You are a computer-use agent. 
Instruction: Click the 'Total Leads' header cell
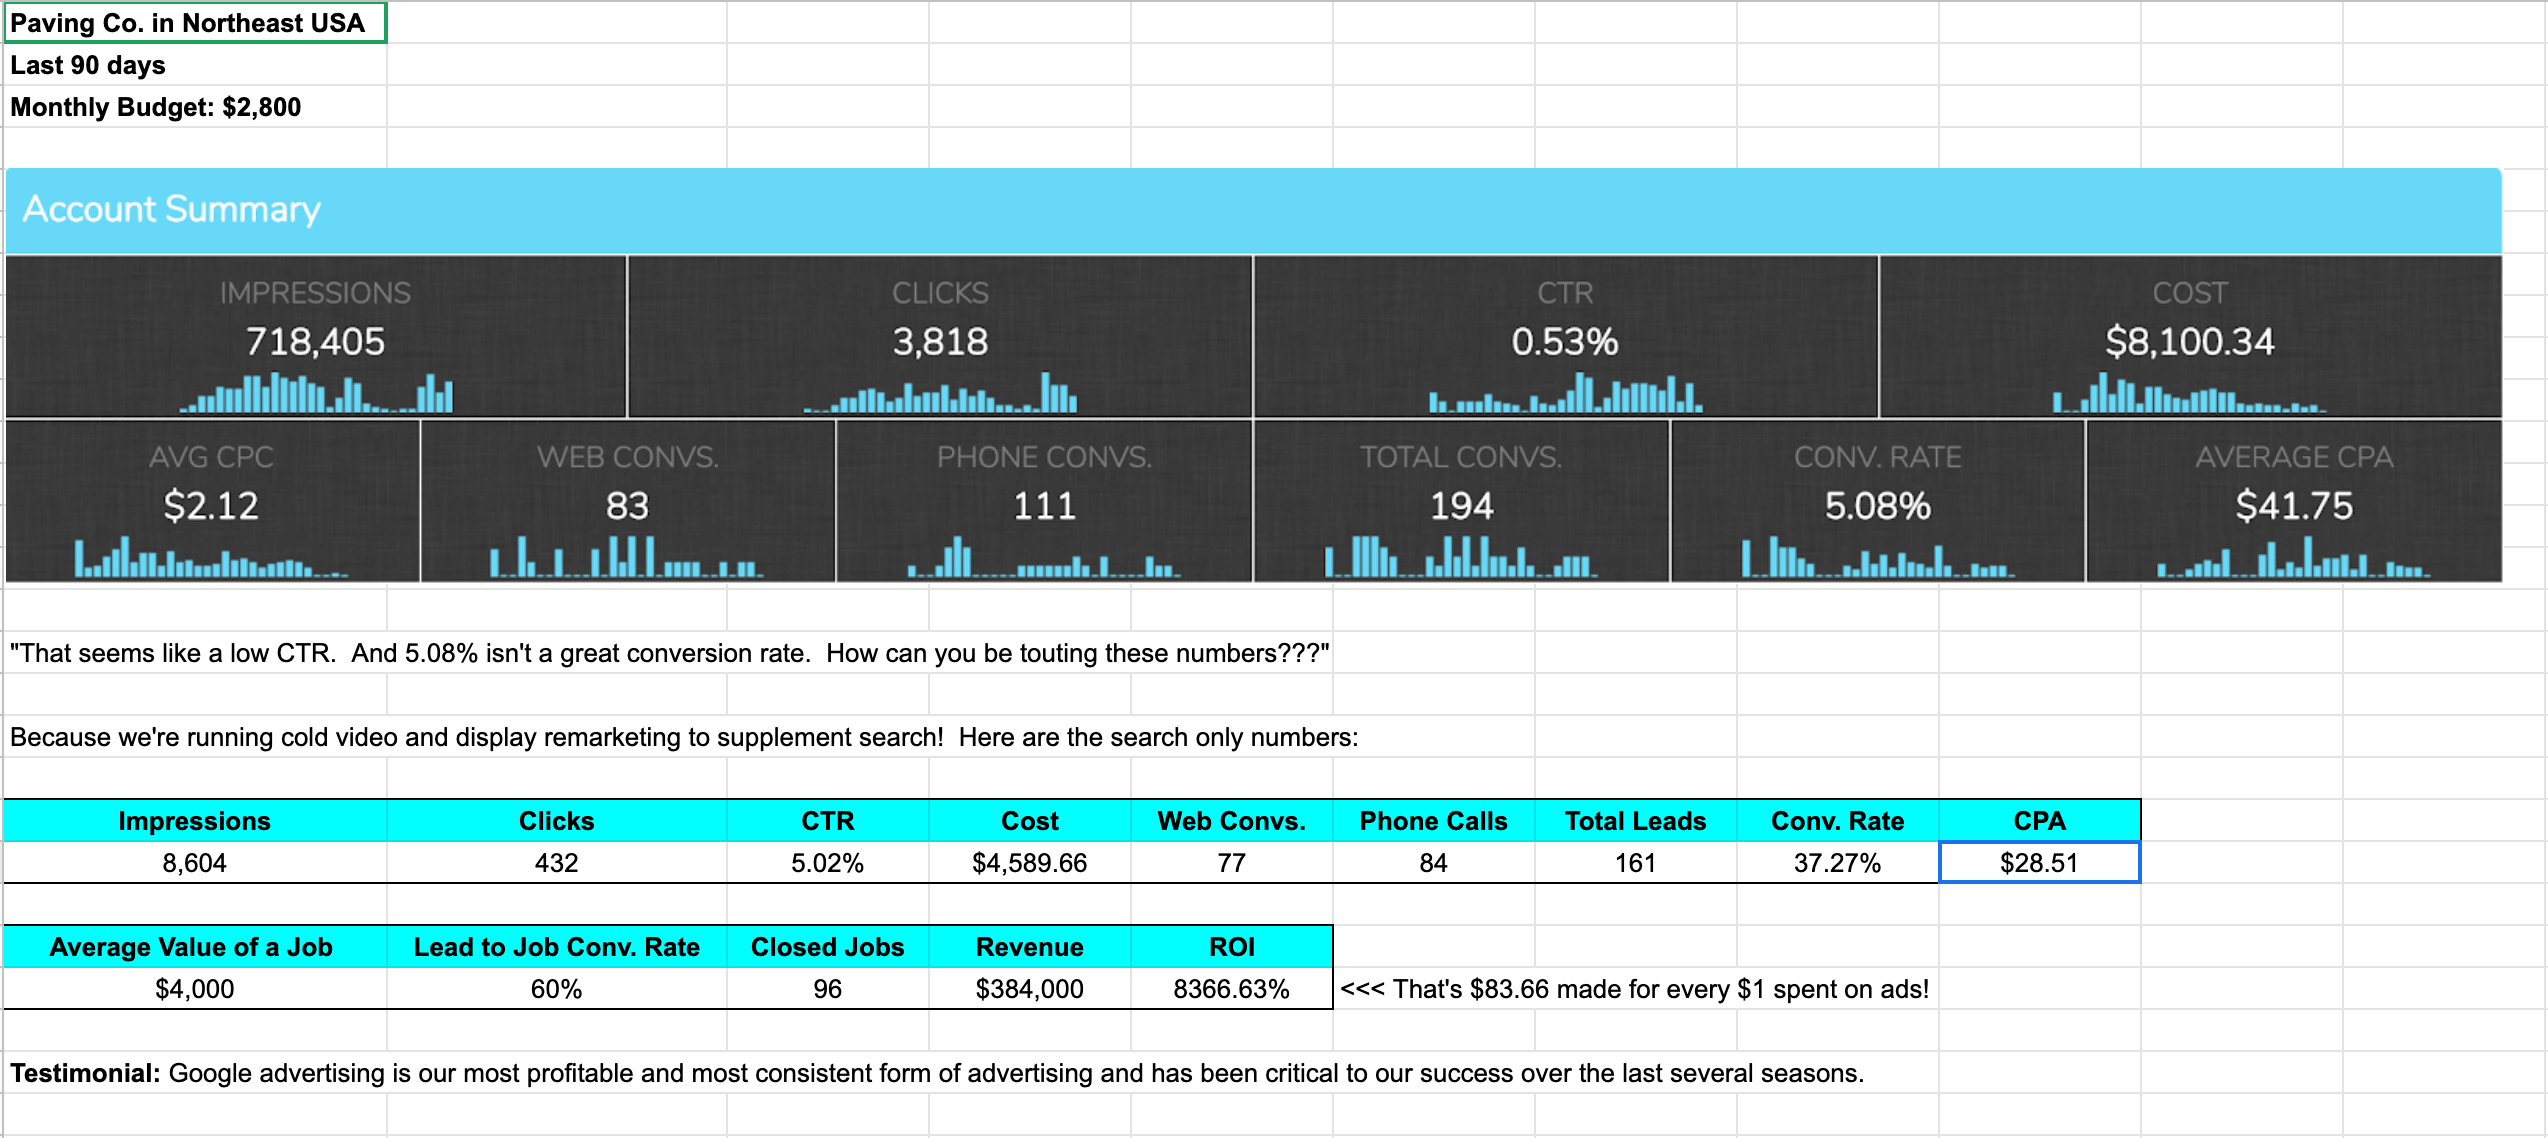[x=1635, y=821]
